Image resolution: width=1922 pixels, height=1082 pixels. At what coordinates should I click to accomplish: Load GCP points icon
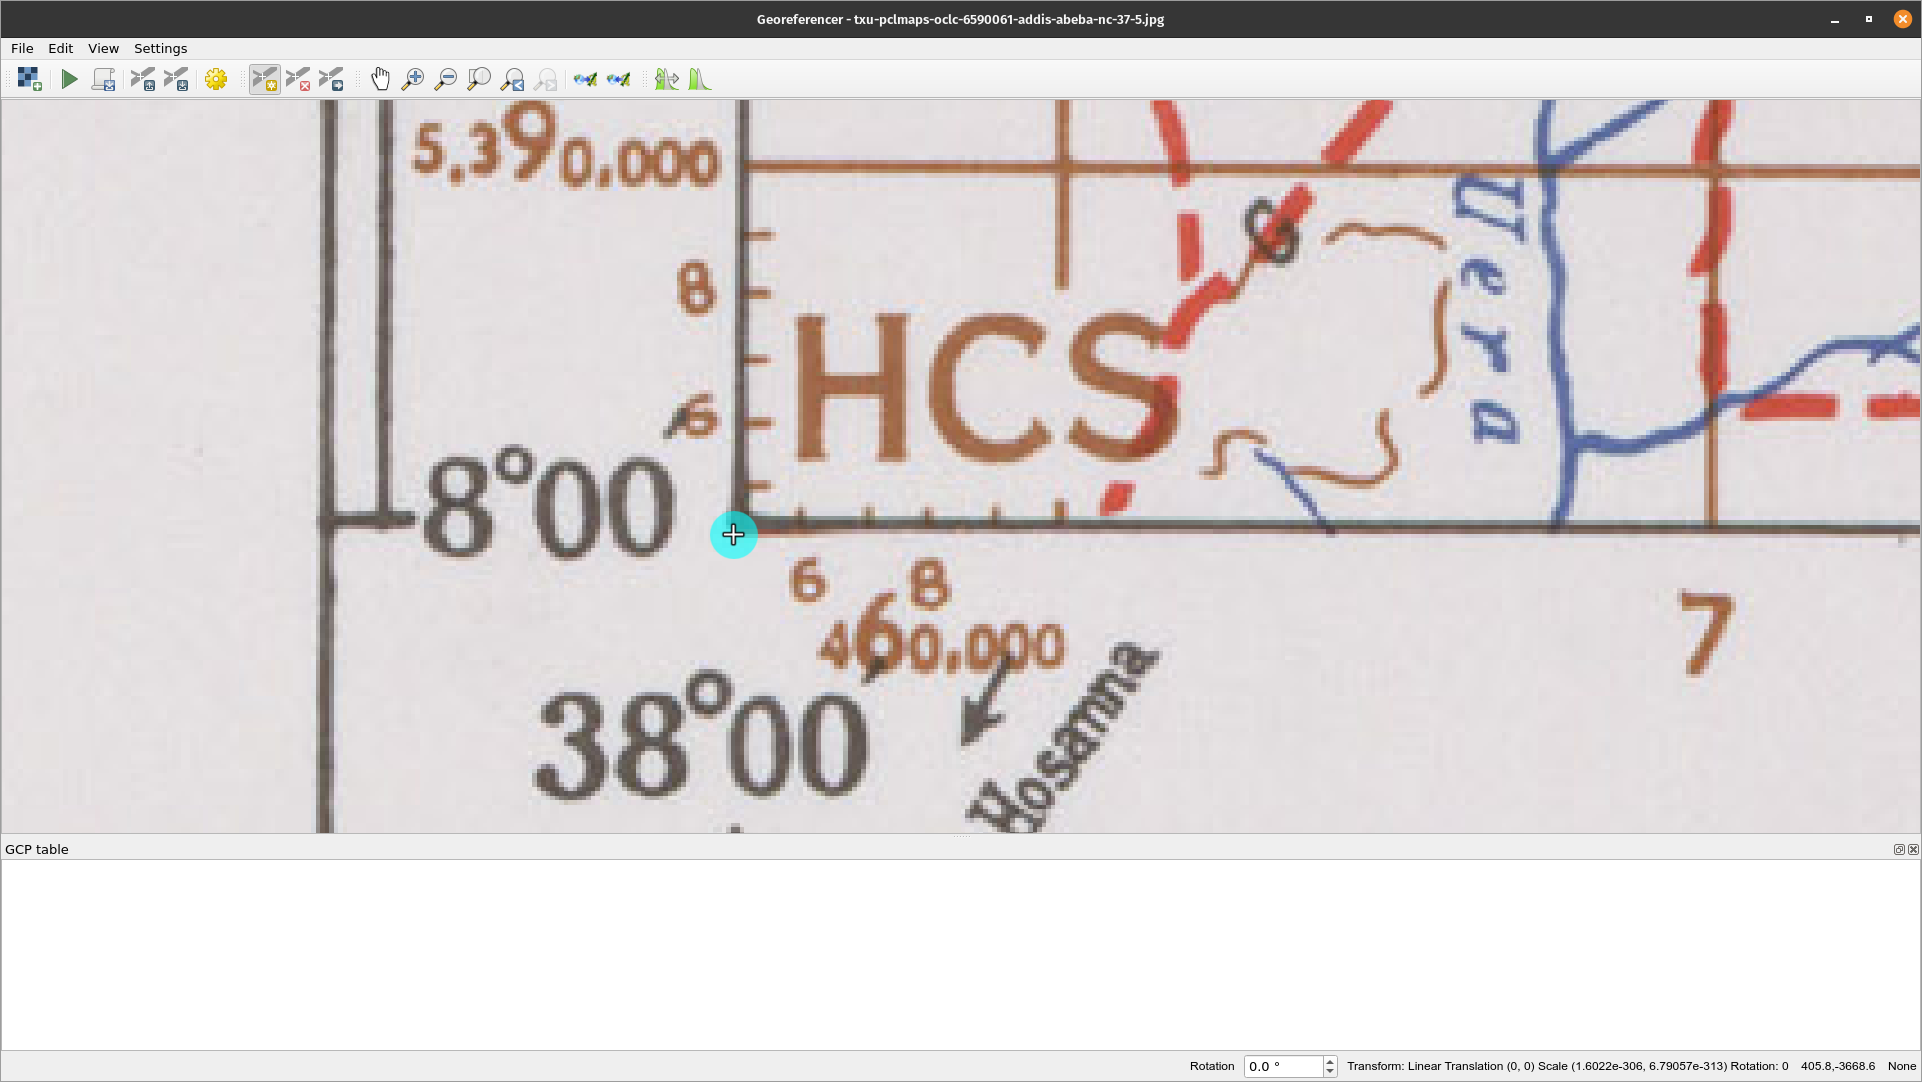point(143,79)
